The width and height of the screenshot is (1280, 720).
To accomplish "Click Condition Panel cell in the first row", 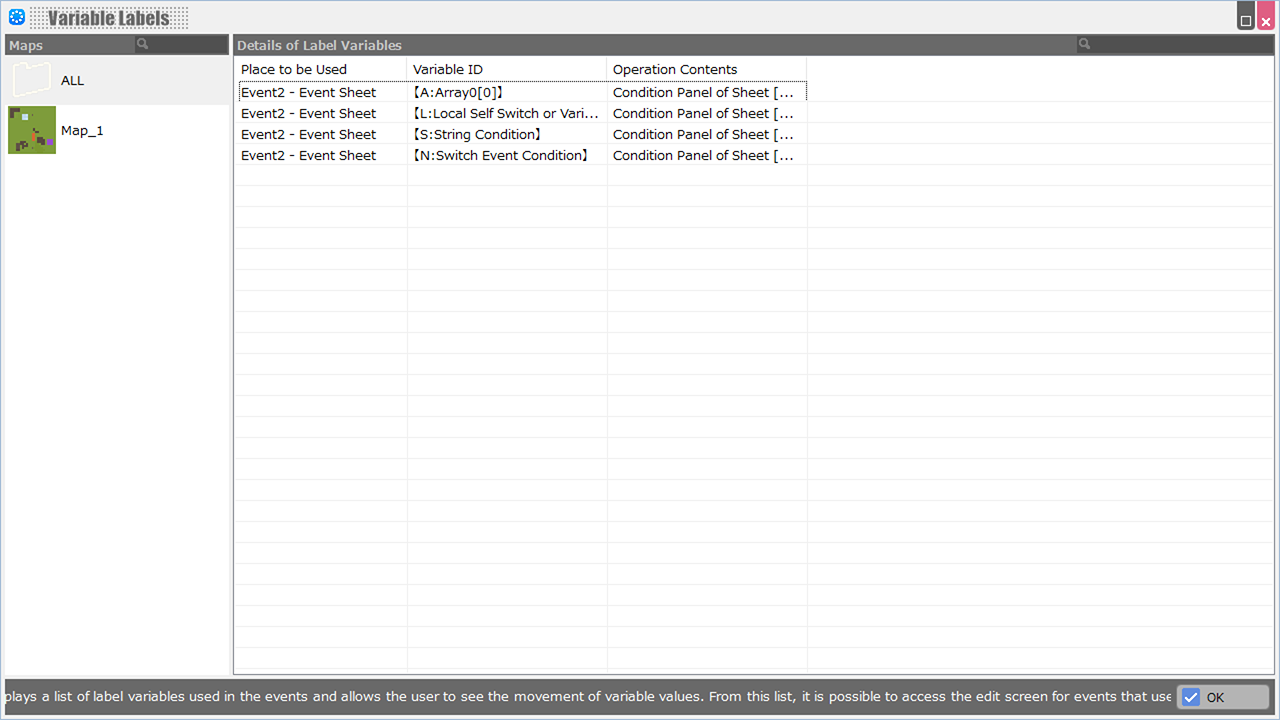I will 703,92.
